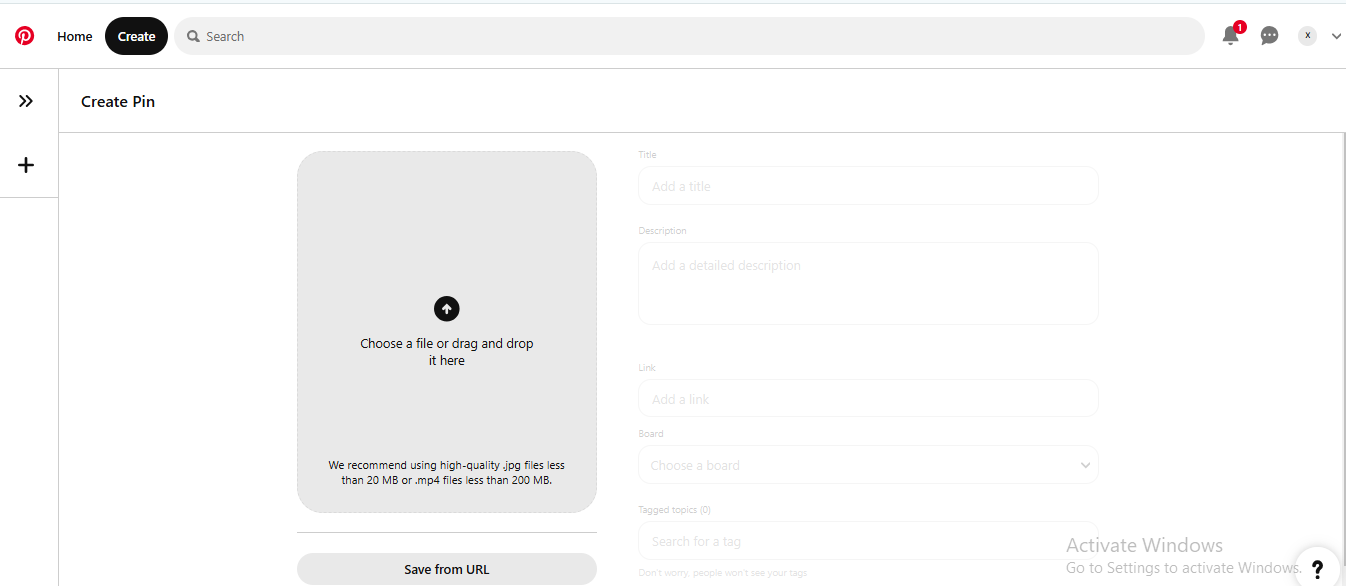The height and width of the screenshot is (586, 1346).
Task: Click the Pinterest logo icon
Action: [x=24, y=36]
